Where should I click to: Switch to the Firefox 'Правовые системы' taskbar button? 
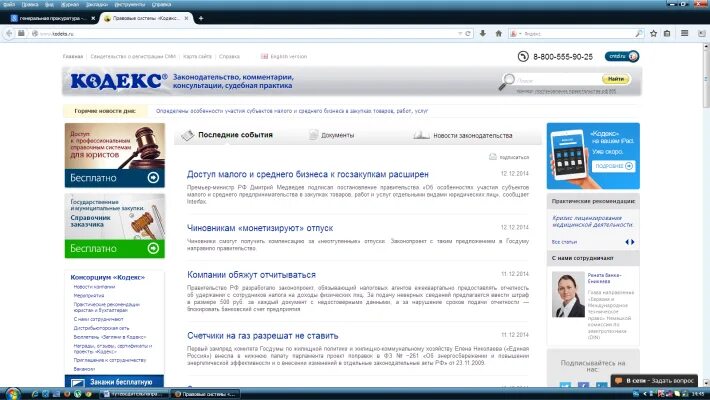click(205, 394)
